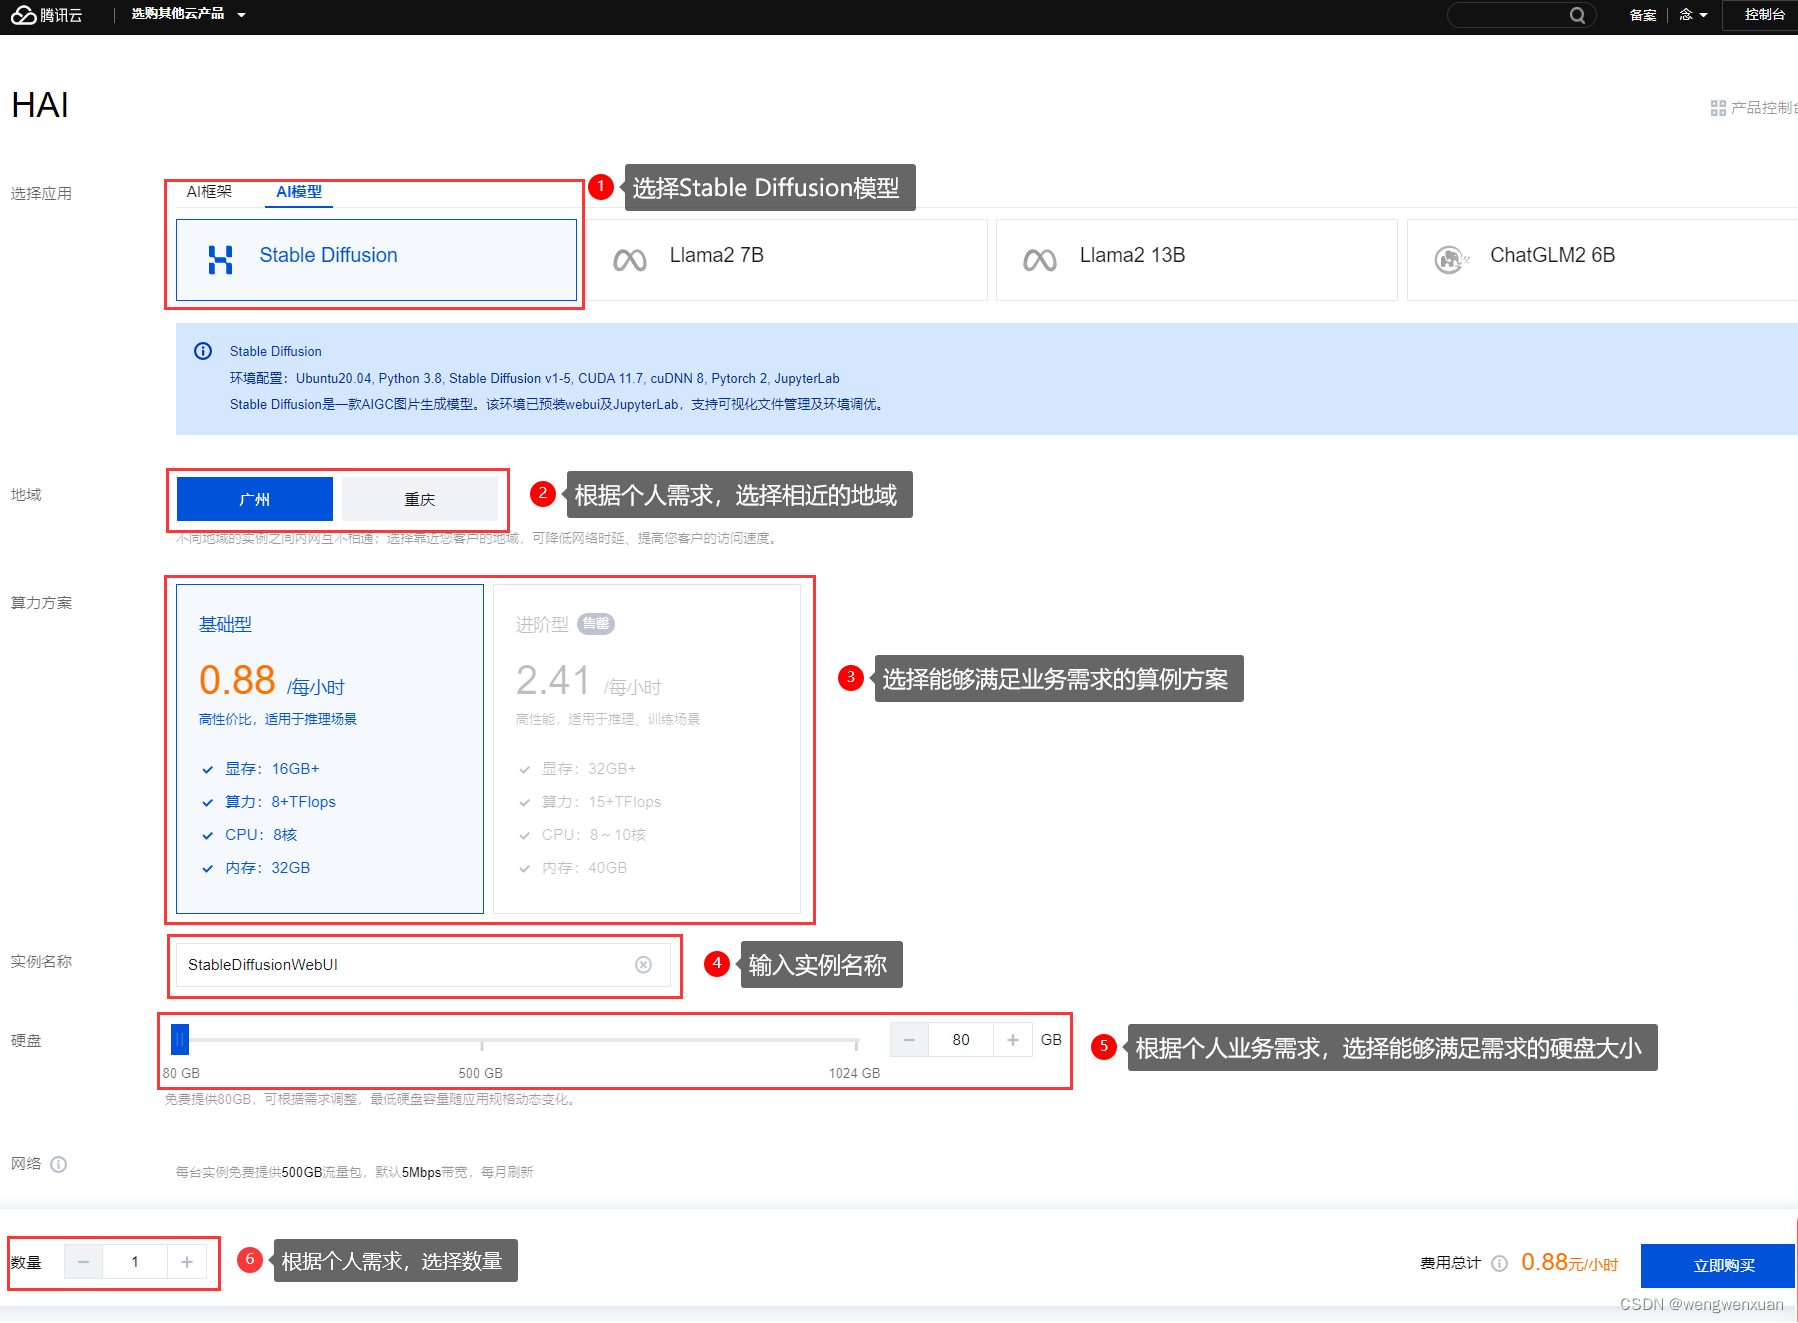Expand the user account dropdown arrow

pyautogui.click(x=1703, y=15)
